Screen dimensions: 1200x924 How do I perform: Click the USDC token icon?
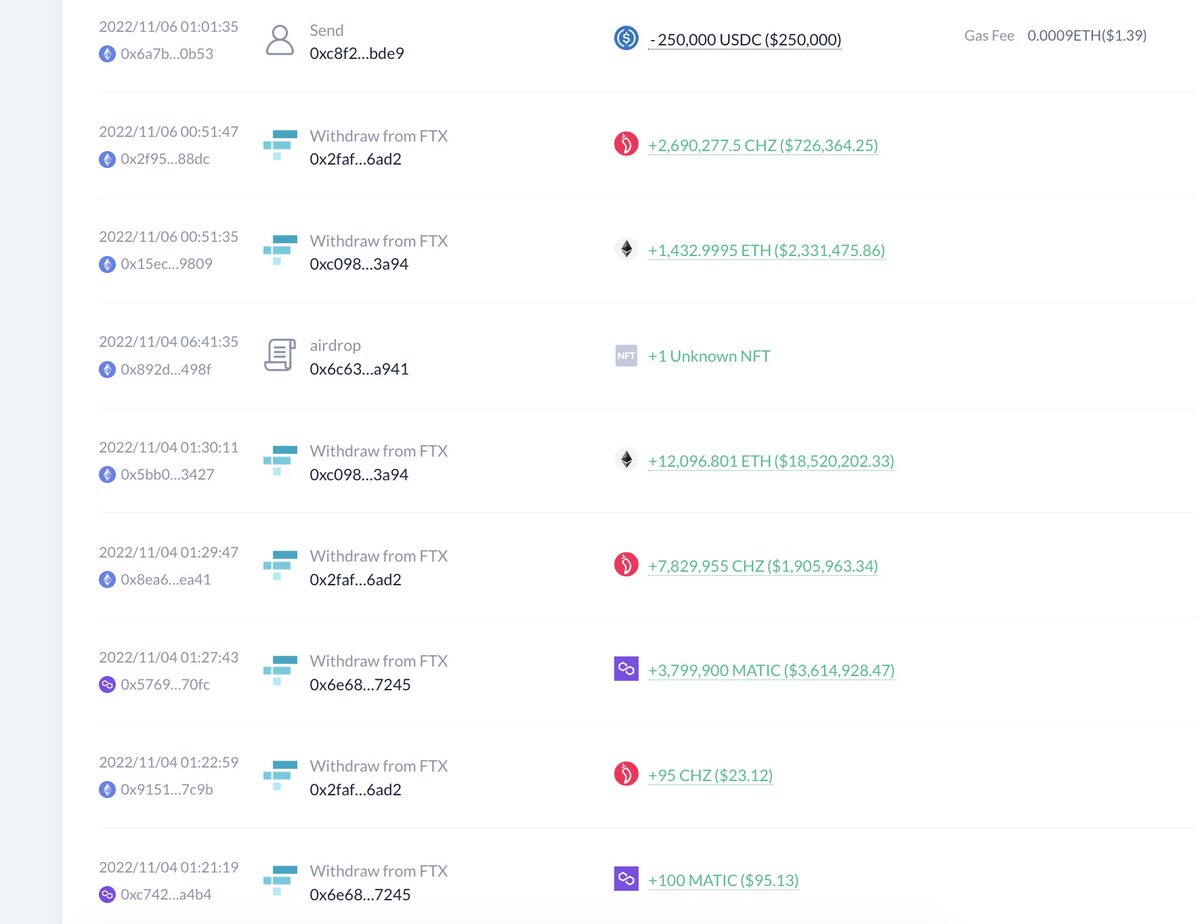pos(626,39)
